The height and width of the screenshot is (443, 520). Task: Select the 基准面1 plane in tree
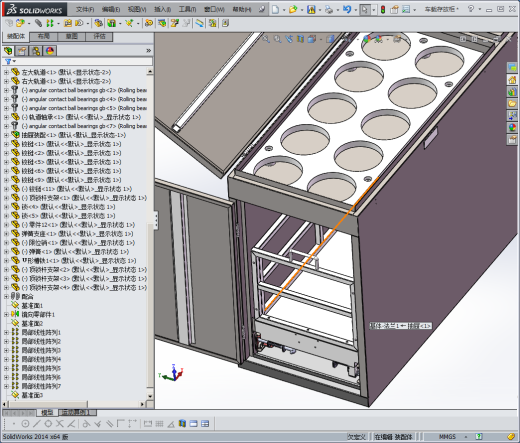click(32, 305)
